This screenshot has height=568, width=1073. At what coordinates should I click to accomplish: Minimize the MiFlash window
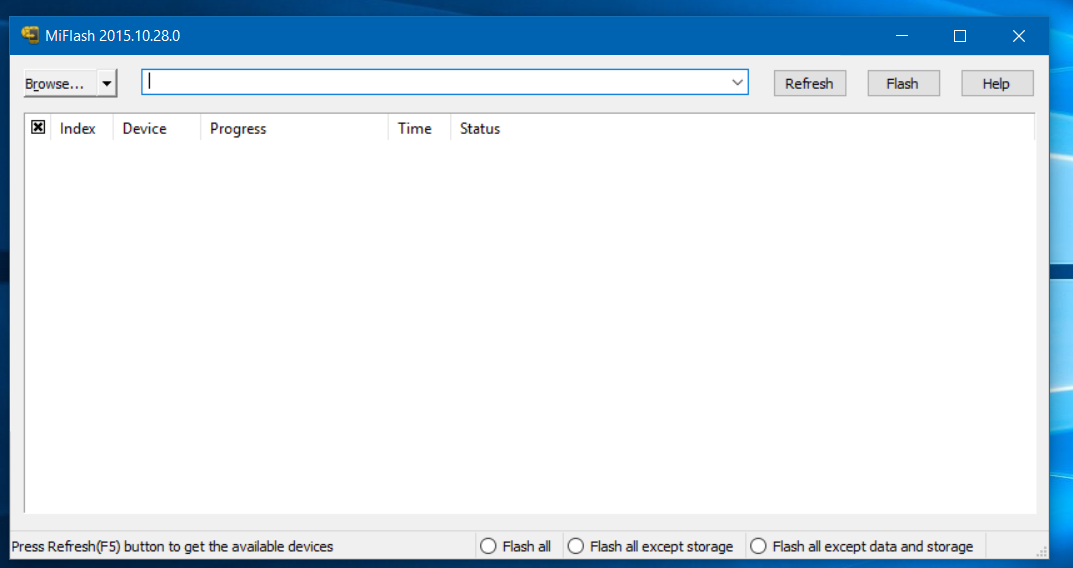pos(902,36)
